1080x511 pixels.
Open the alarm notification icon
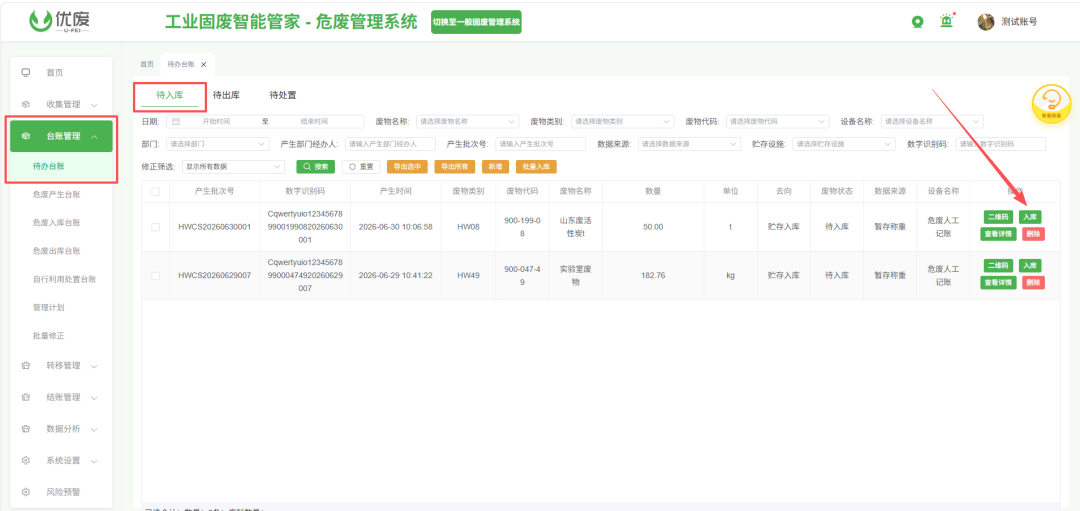[947, 21]
